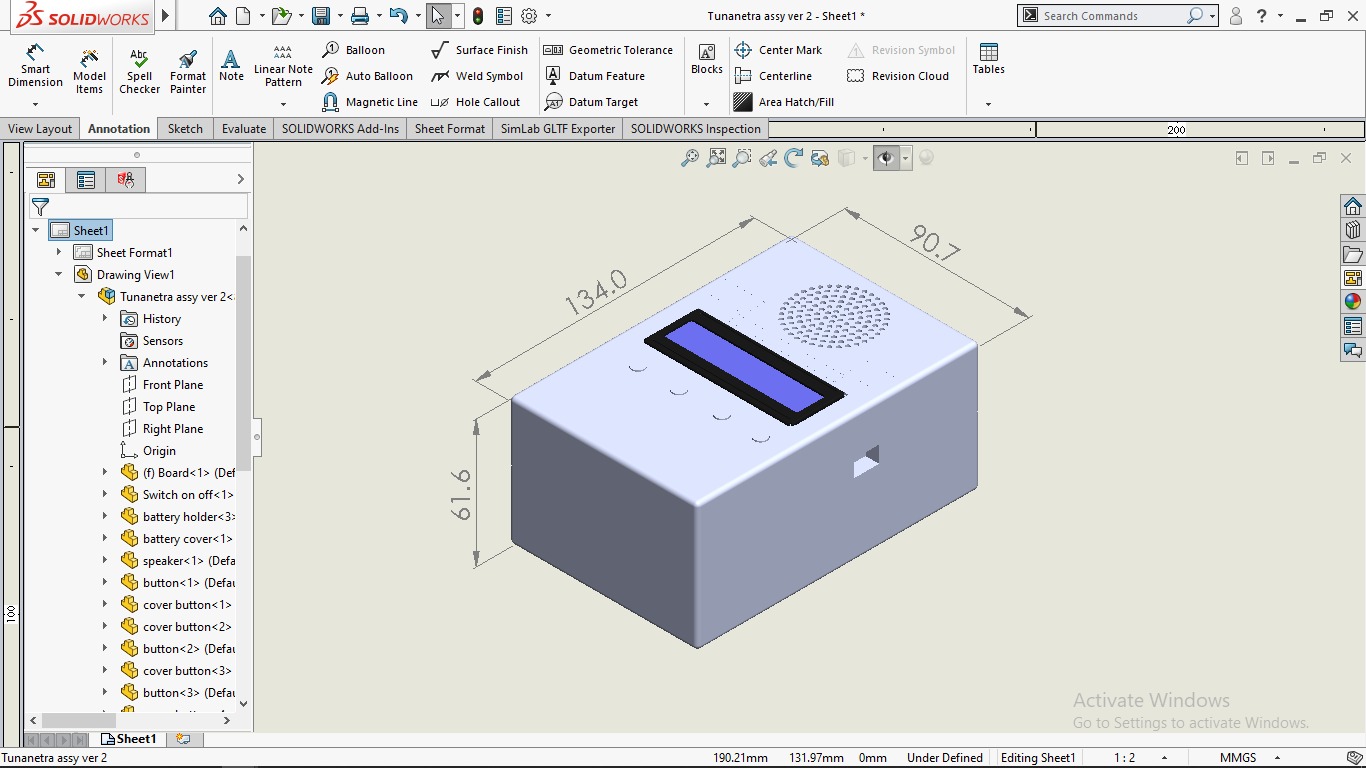The height and width of the screenshot is (768, 1366).
Task: Open the Tables tool
Action: pyautogui.click(x=988, y=60)
